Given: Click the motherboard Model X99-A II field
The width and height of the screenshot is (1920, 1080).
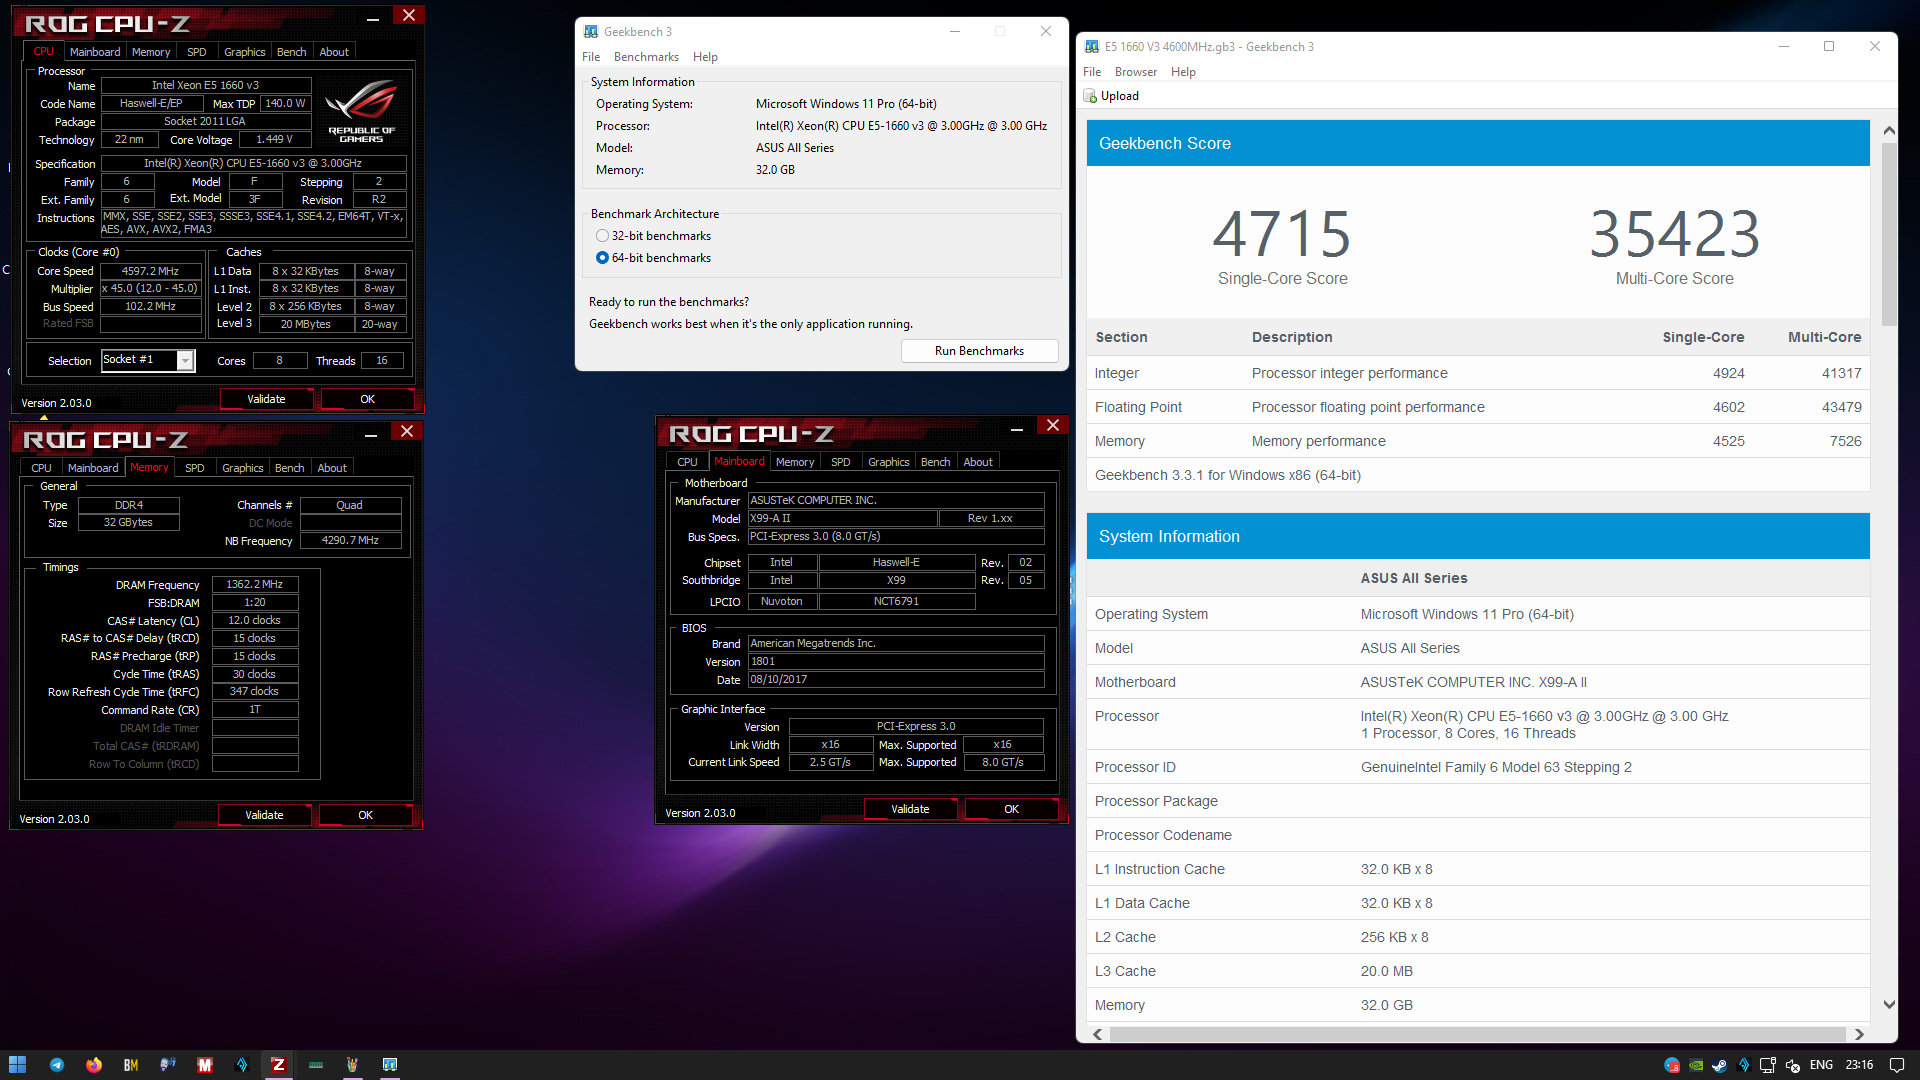Looking at the screenshot, I should [842, 518].
